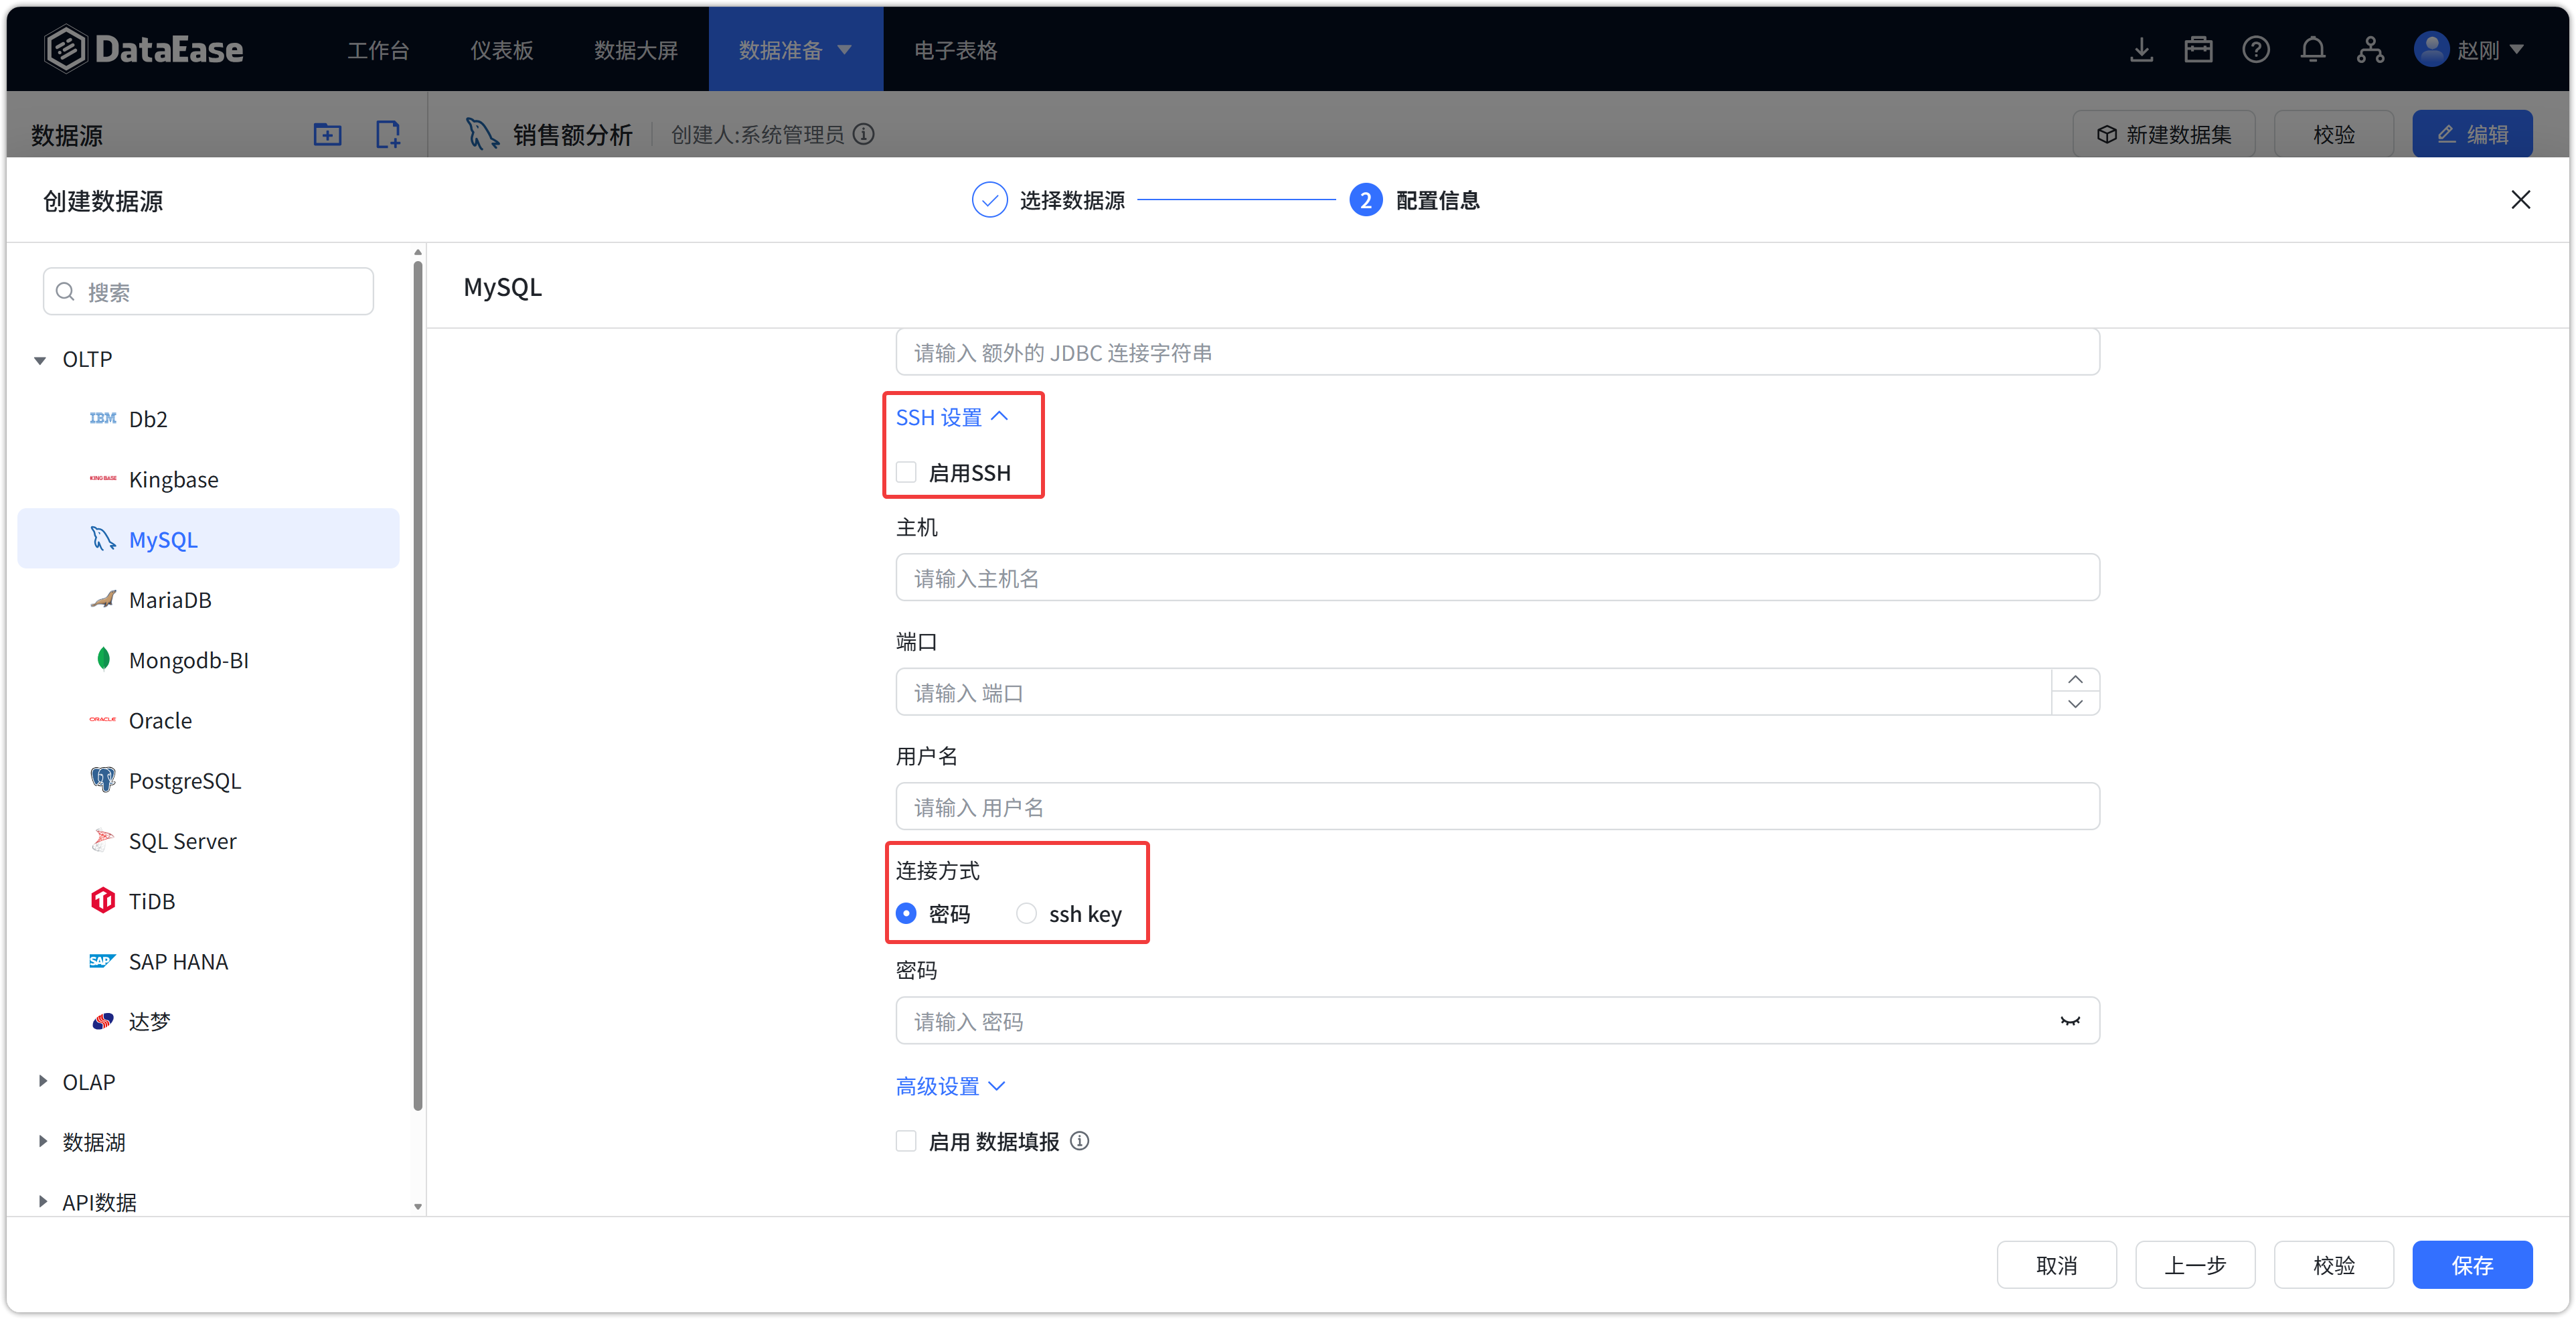
Task: Select the 达梦 database icon
Action: click(103, 1021)
